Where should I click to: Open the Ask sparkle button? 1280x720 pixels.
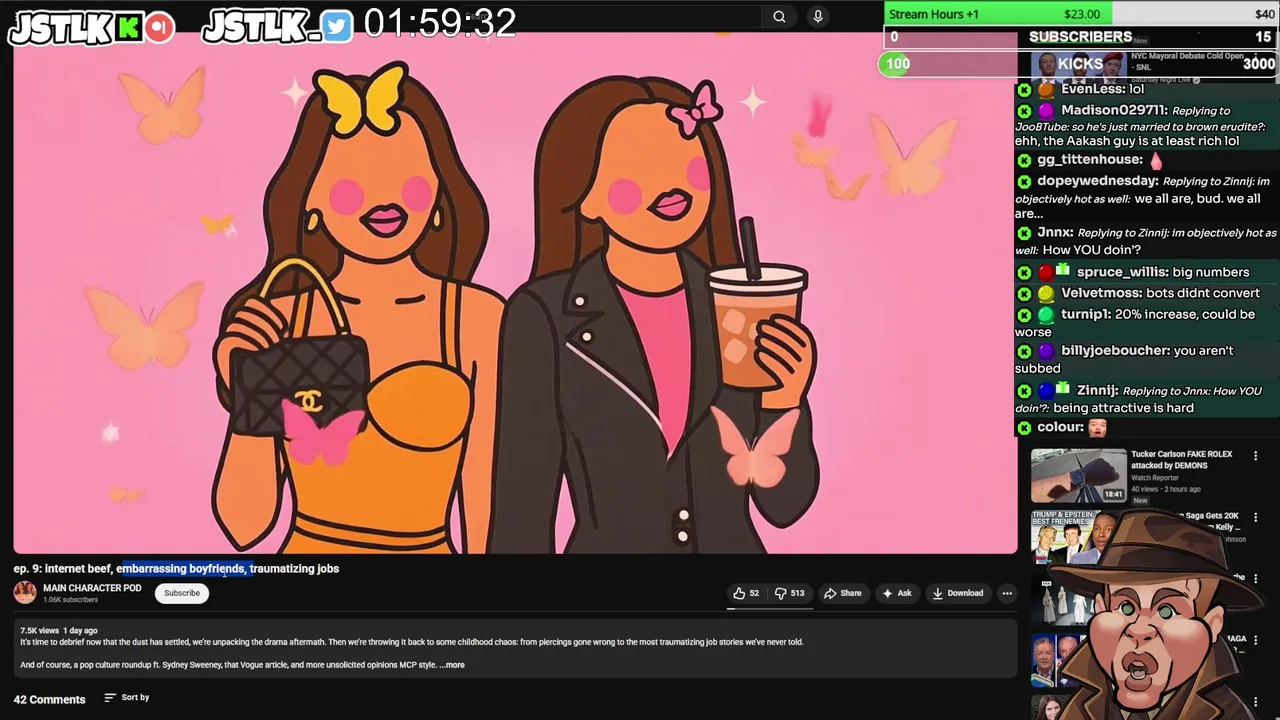pos(896,593)
